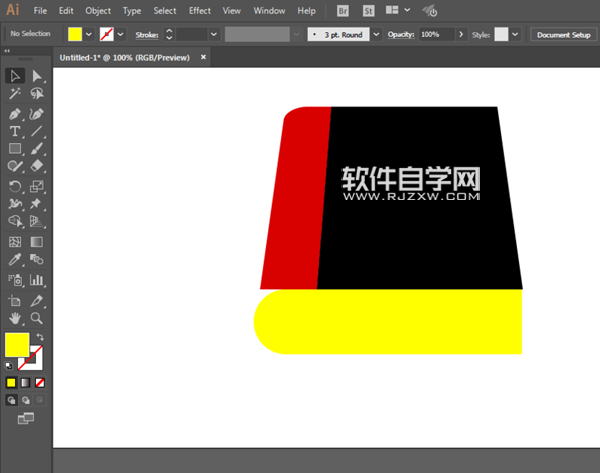This screenshot has width=600, height=473.
Task: Select the Column Graph tool
Action: pos(37,280)
